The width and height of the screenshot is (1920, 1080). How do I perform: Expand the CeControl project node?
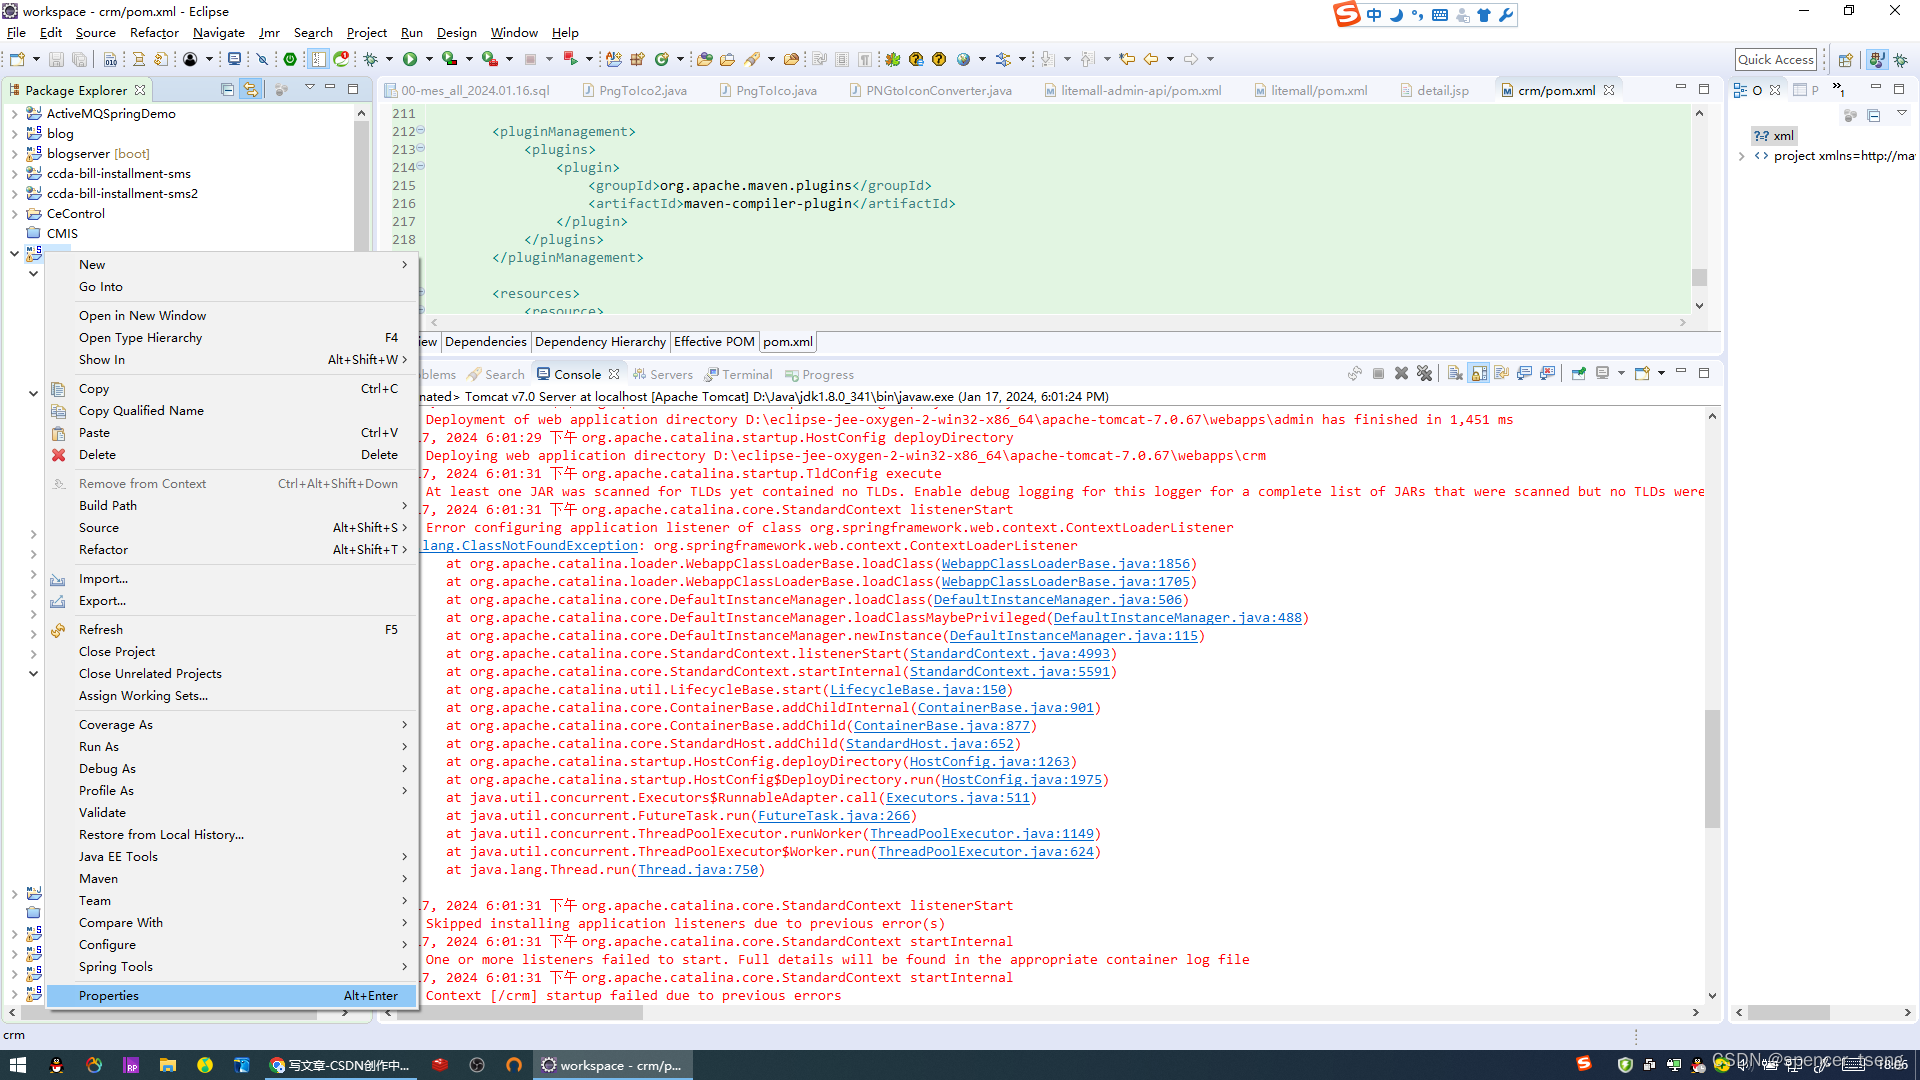[15, 213]
